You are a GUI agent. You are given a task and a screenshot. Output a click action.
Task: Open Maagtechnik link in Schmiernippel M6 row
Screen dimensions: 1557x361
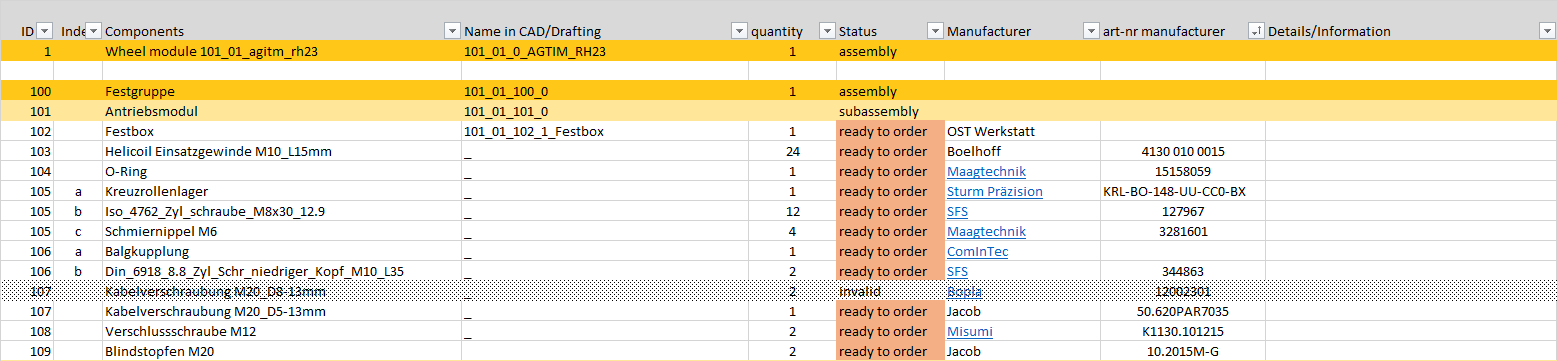coord(986,231)
